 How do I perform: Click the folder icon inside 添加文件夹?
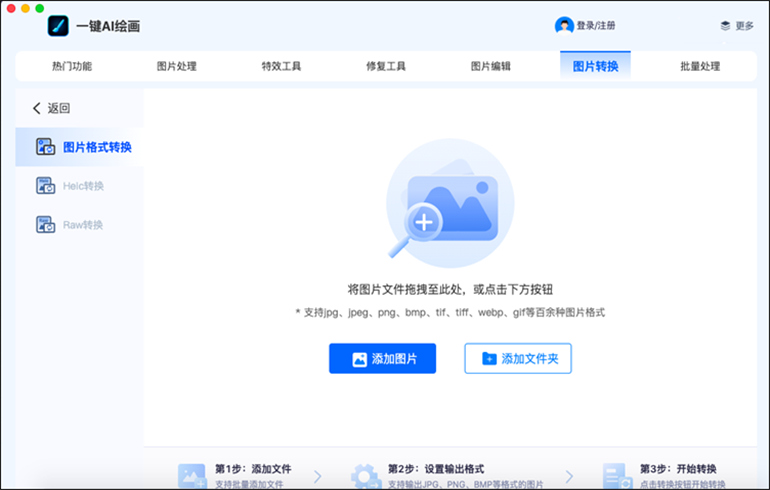tap(489, 359)
